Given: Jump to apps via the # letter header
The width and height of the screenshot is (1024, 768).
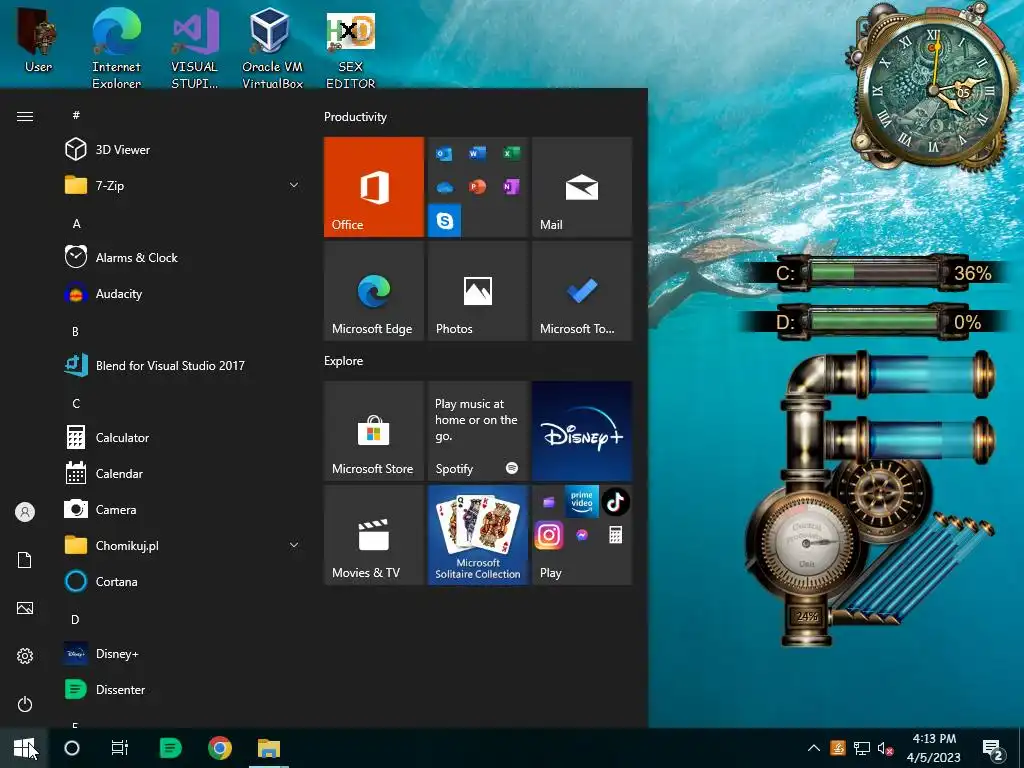Looking at the screenshot, I should pyautogui.click(x=76, y=115).
